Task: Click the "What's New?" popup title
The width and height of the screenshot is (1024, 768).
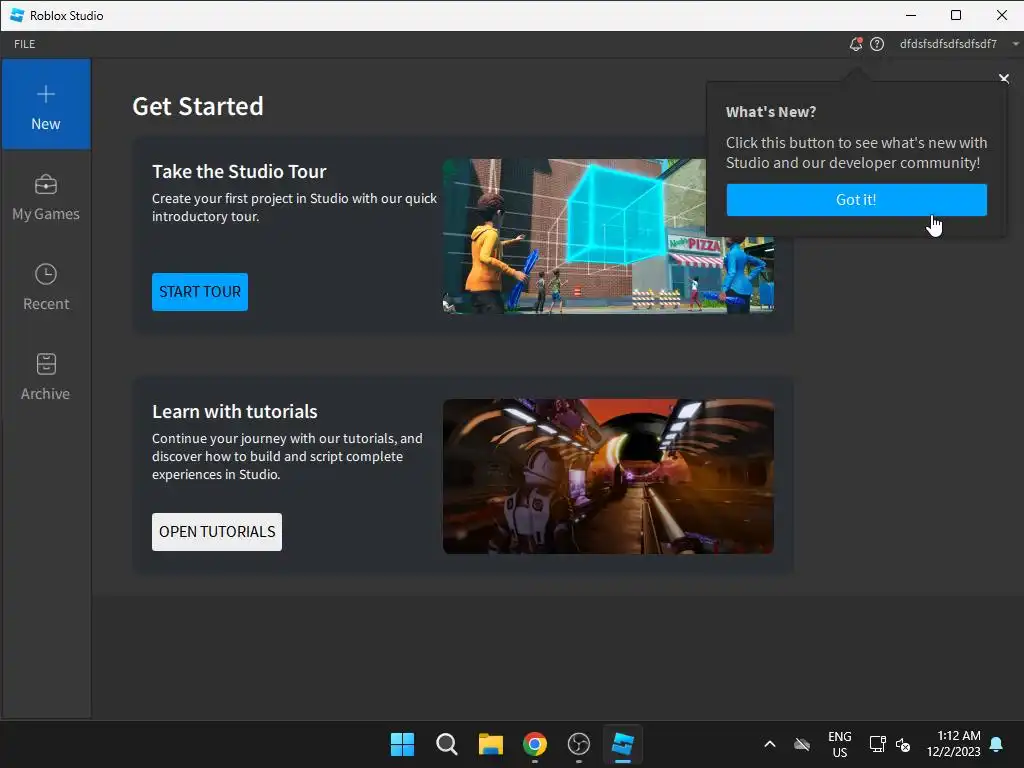Action: click(x=771, y=112)
